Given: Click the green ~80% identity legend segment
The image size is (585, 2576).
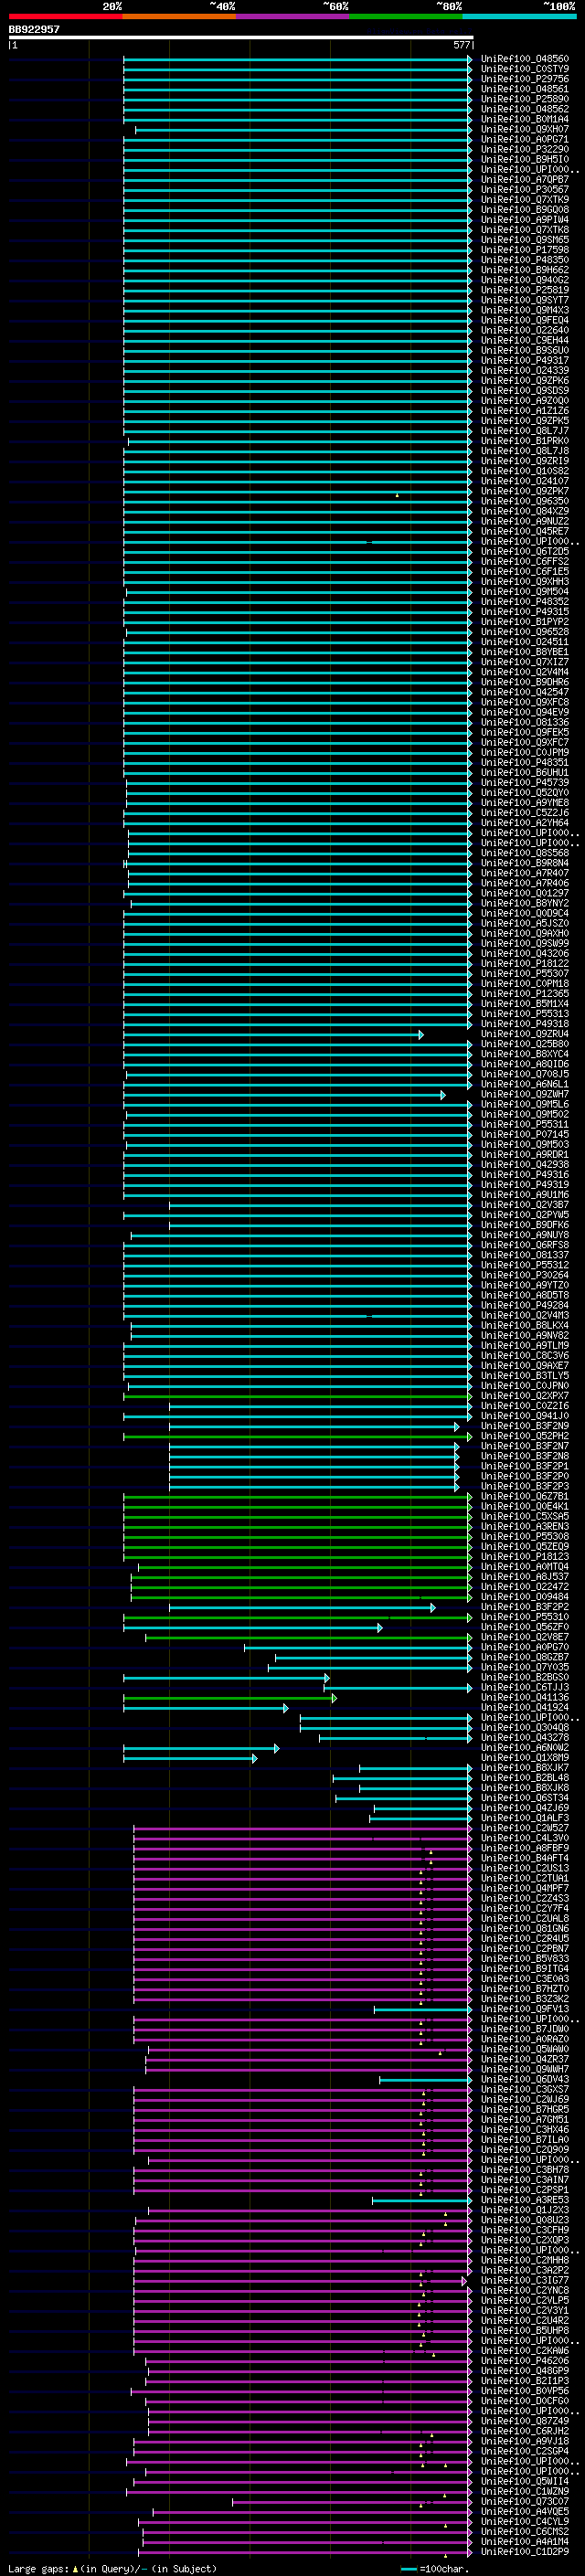Looking at the screenshot, I should coord(406,16).
